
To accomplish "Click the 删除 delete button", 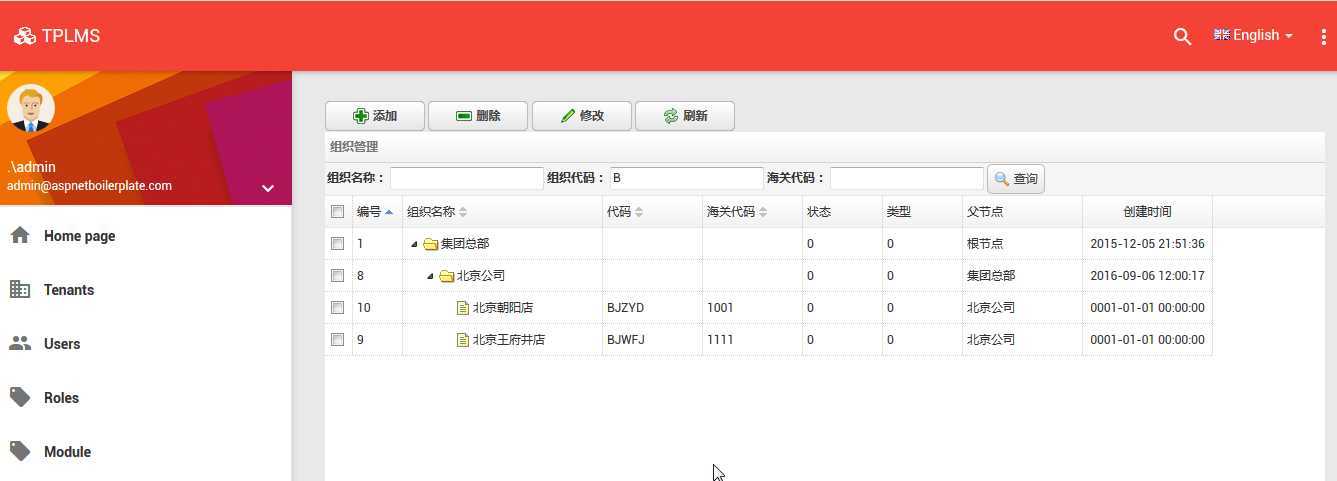I will (478, 116).
